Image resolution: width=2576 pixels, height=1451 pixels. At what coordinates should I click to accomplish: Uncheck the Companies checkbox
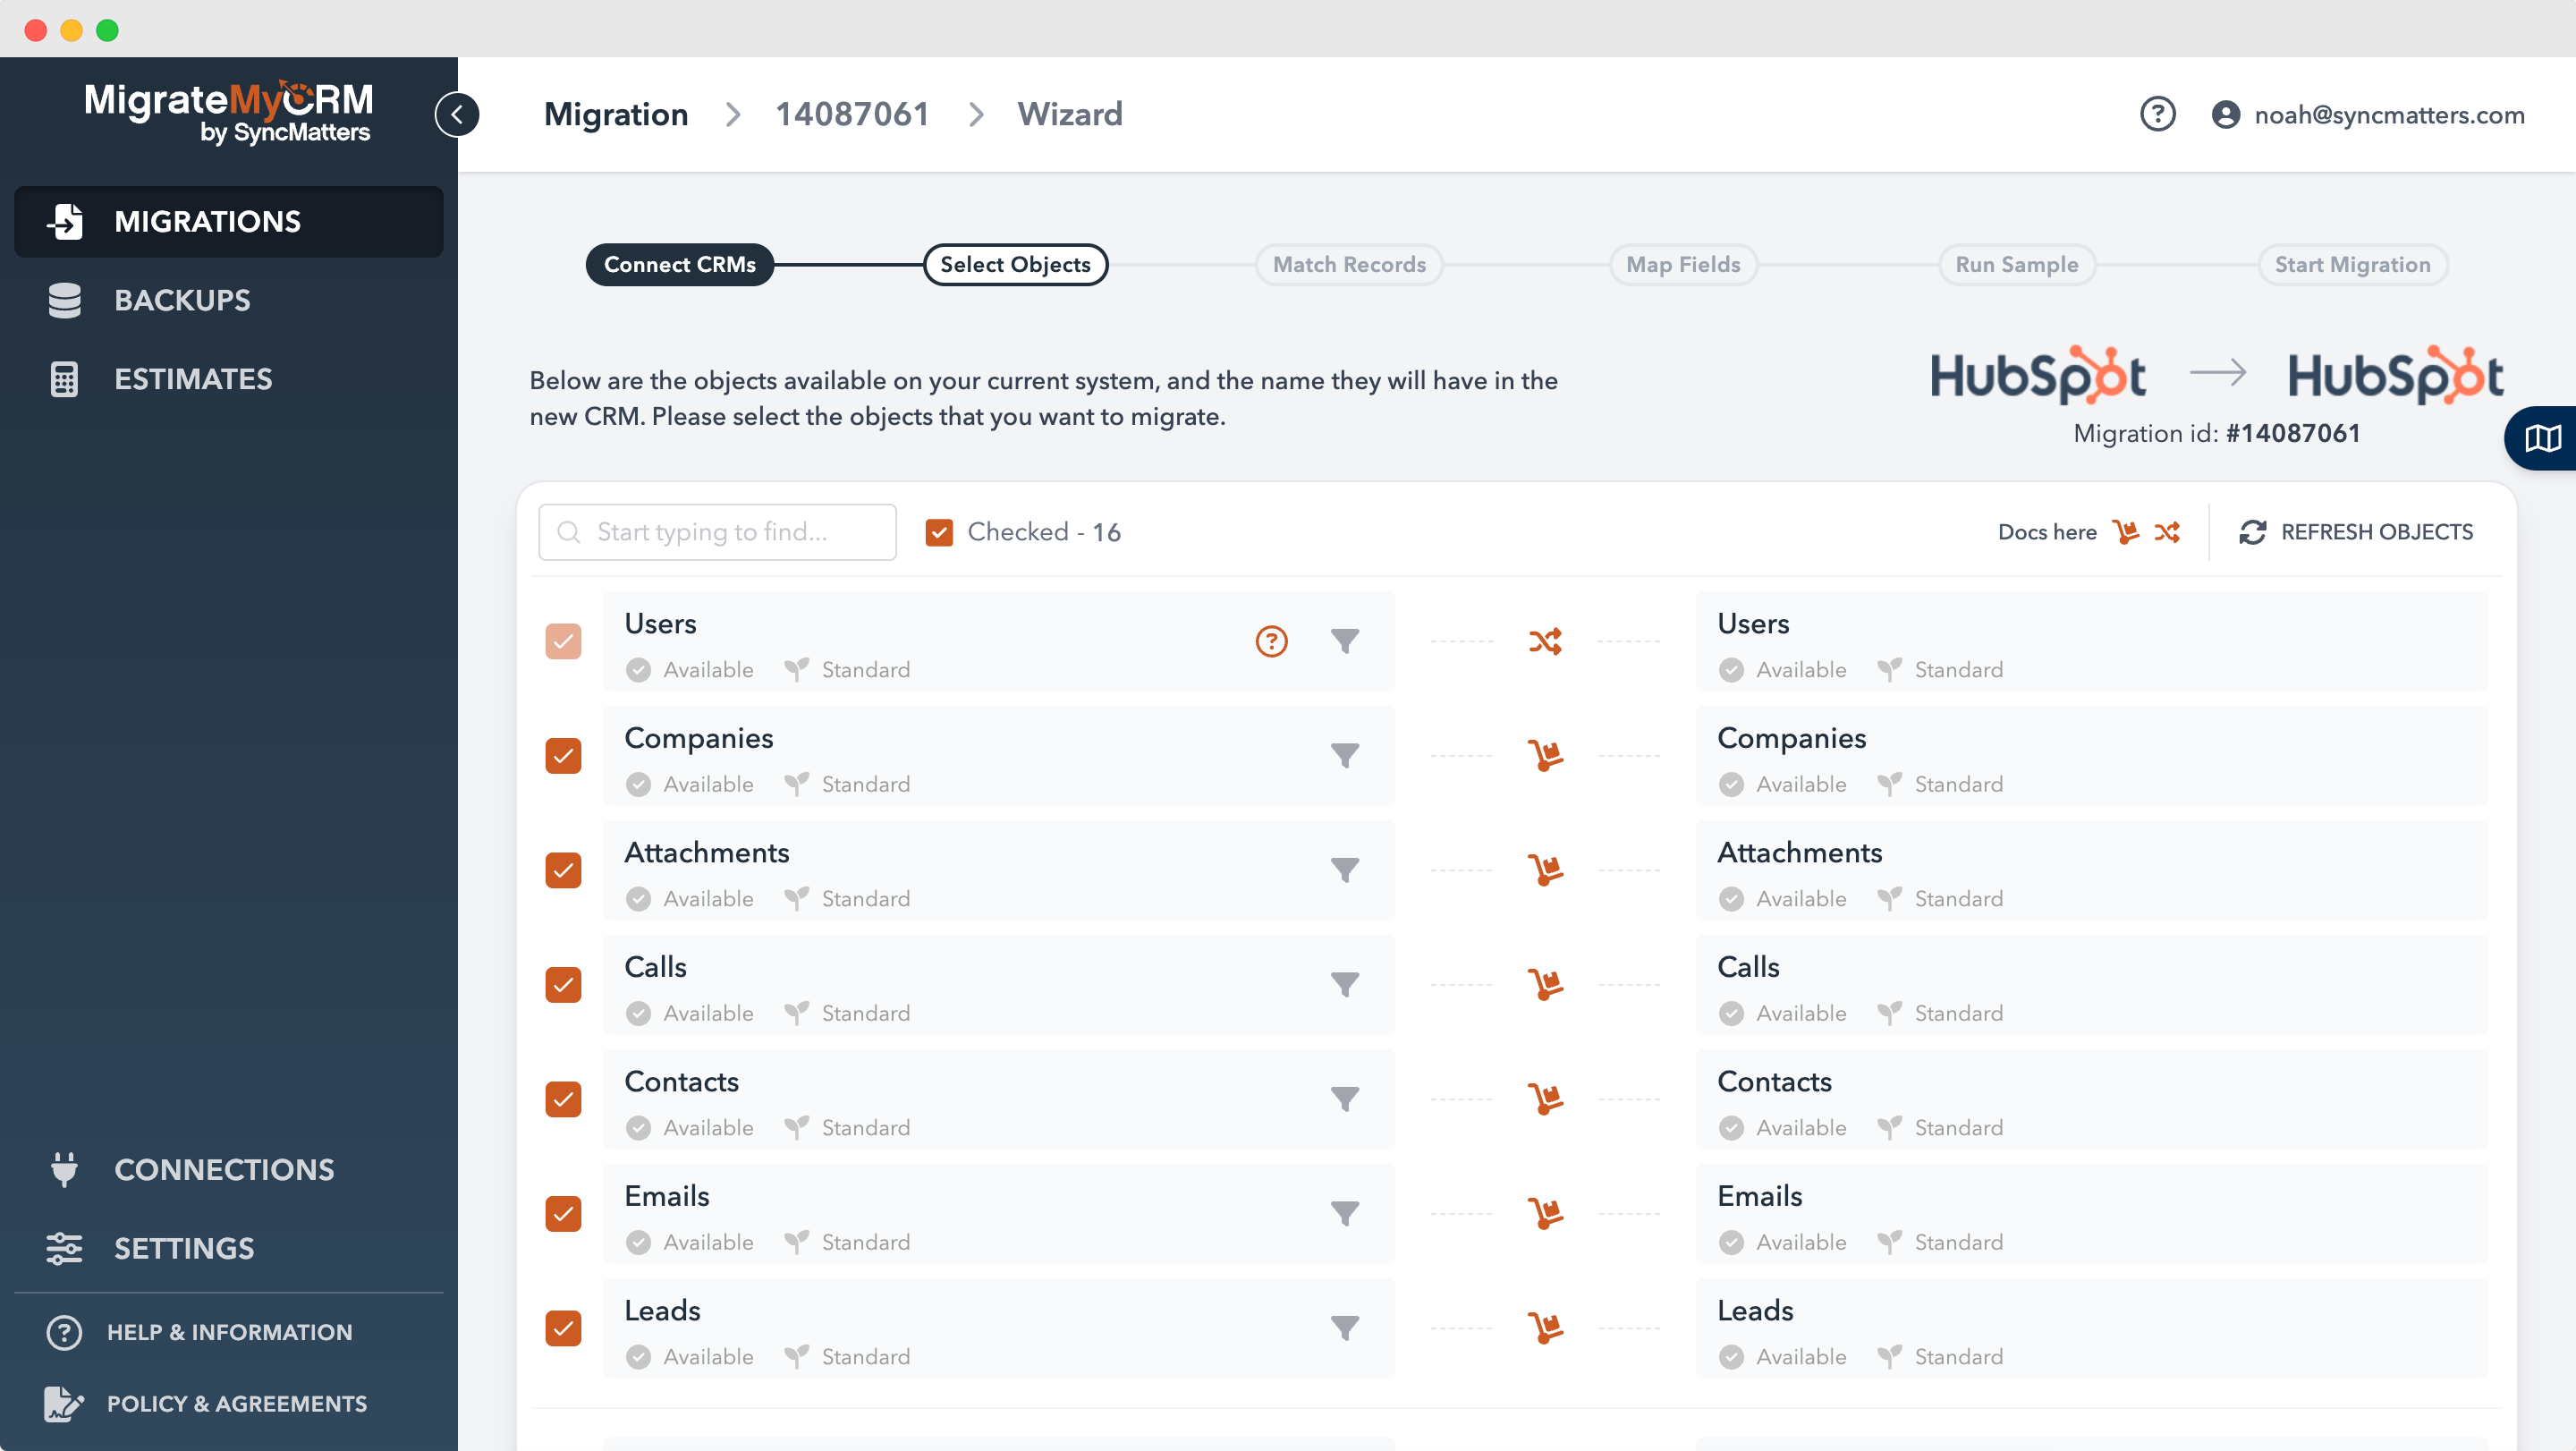(563, 756)
